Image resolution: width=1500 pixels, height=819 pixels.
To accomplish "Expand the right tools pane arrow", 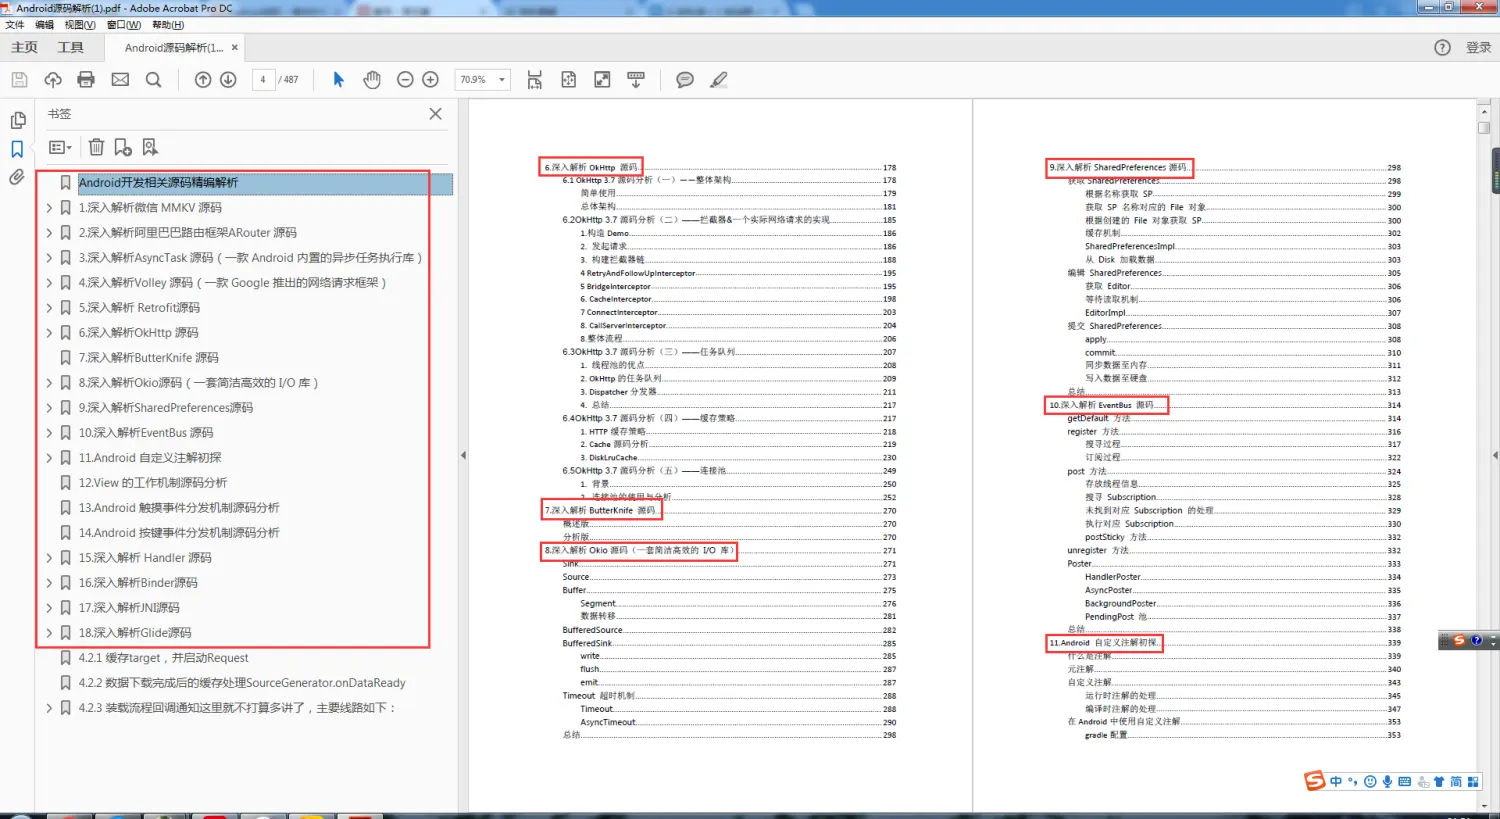I will pos(1495,455).
